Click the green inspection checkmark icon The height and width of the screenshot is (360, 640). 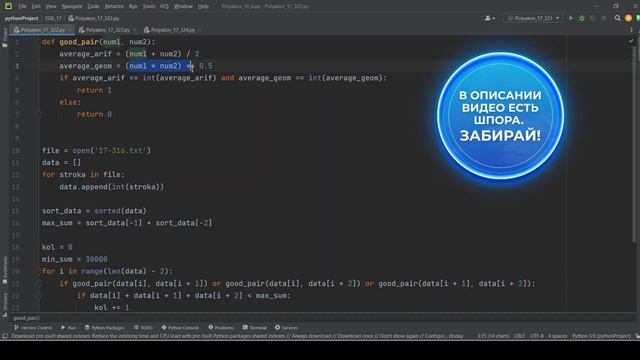click(x=631, y=41)
